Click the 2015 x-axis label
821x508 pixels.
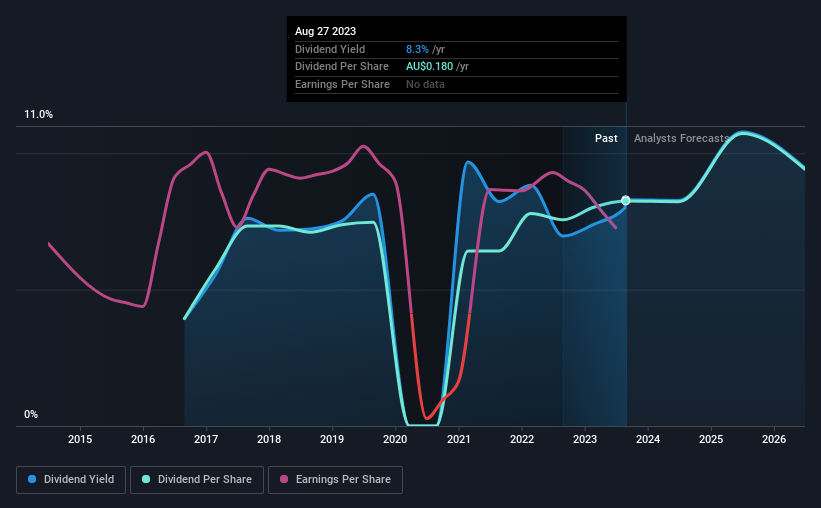click(x=80, y=439)
